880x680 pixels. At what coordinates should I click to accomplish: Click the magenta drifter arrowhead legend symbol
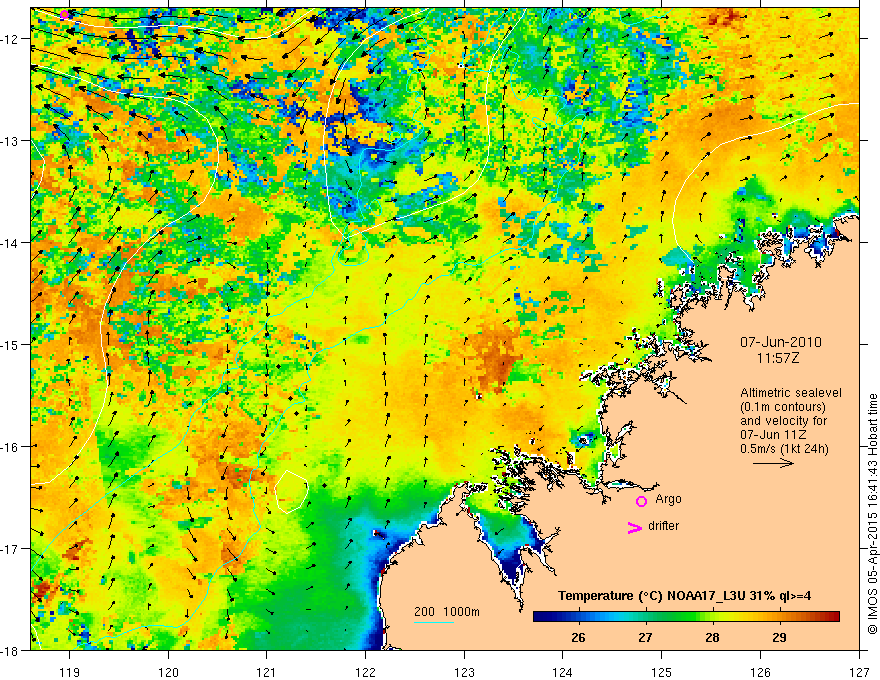point(635,528)
